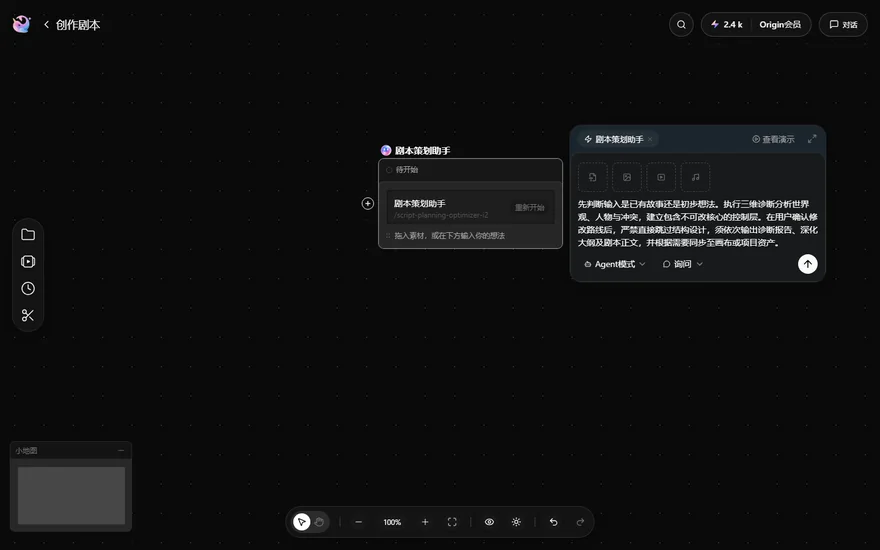Click the 2.4 k lightning credits indicator
880x550 pixels.
click(727, 25)
